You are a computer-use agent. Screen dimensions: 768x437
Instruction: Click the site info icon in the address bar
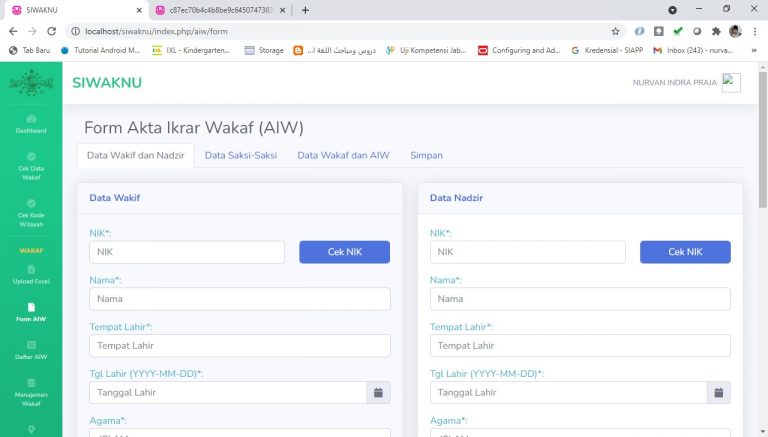click(x=75, y=31)
